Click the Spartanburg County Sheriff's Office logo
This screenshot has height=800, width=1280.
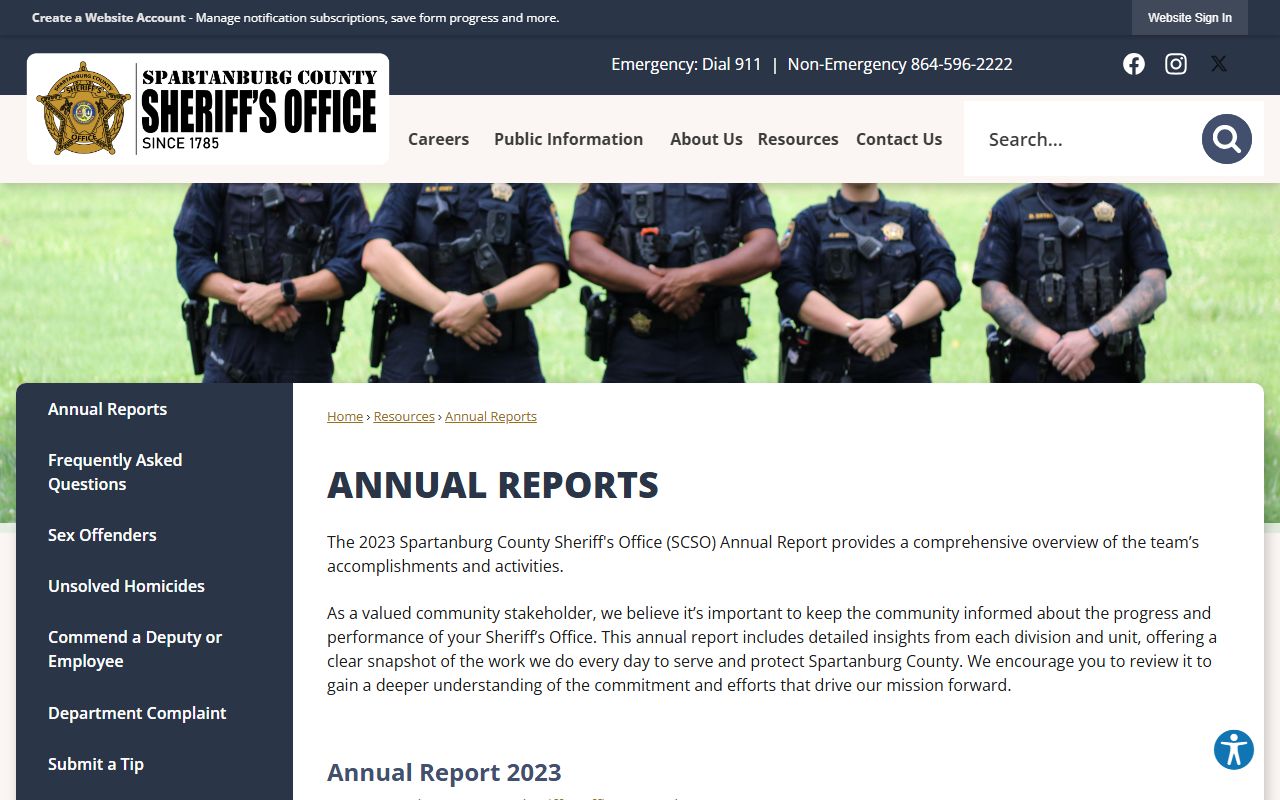[208, 109]
